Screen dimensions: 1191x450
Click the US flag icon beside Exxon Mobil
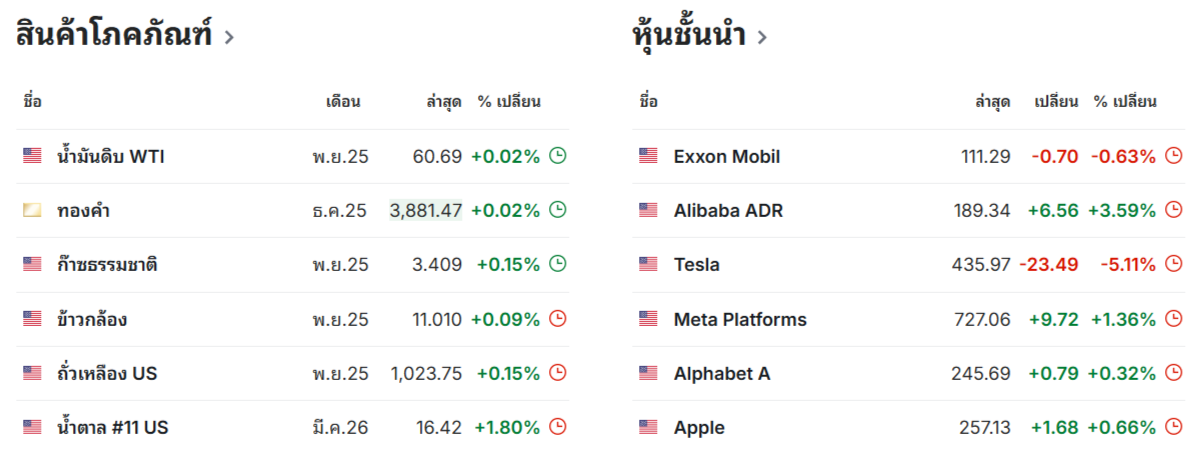click(x=649, y=156)
